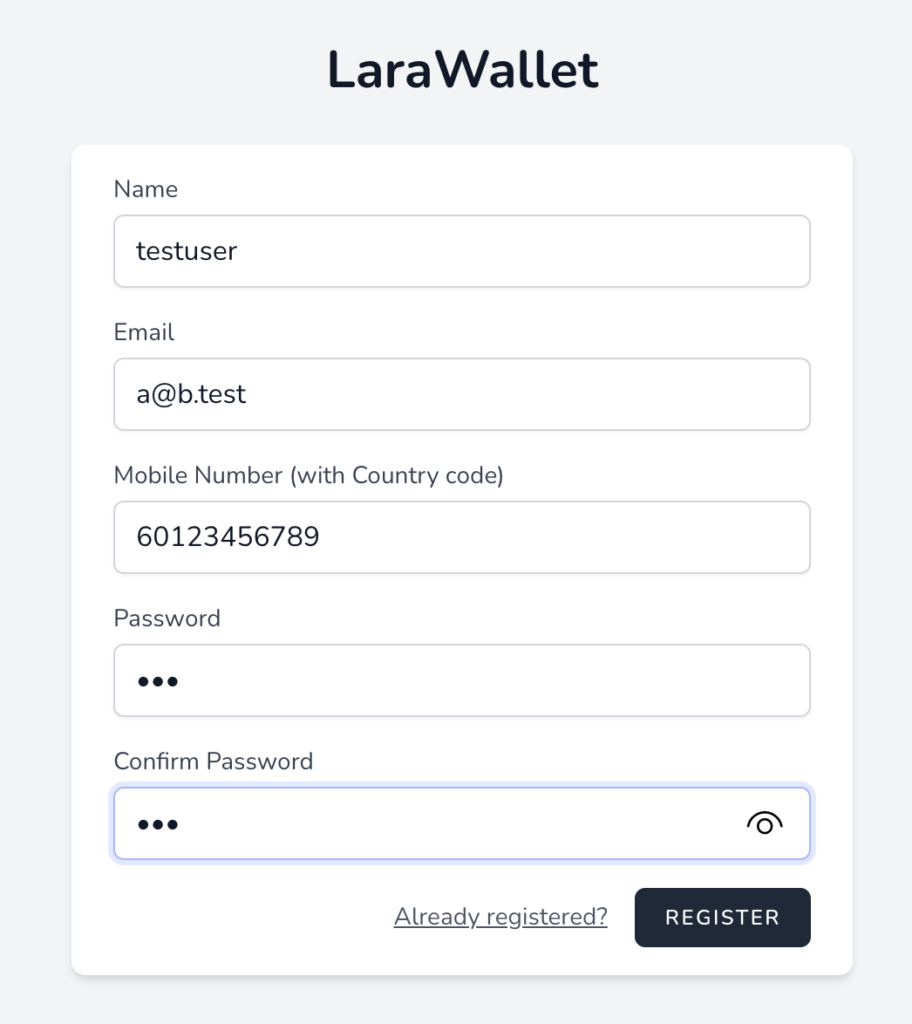Click the LaraWallet heading
912x1024 pixels.
(x=463, y=70)
